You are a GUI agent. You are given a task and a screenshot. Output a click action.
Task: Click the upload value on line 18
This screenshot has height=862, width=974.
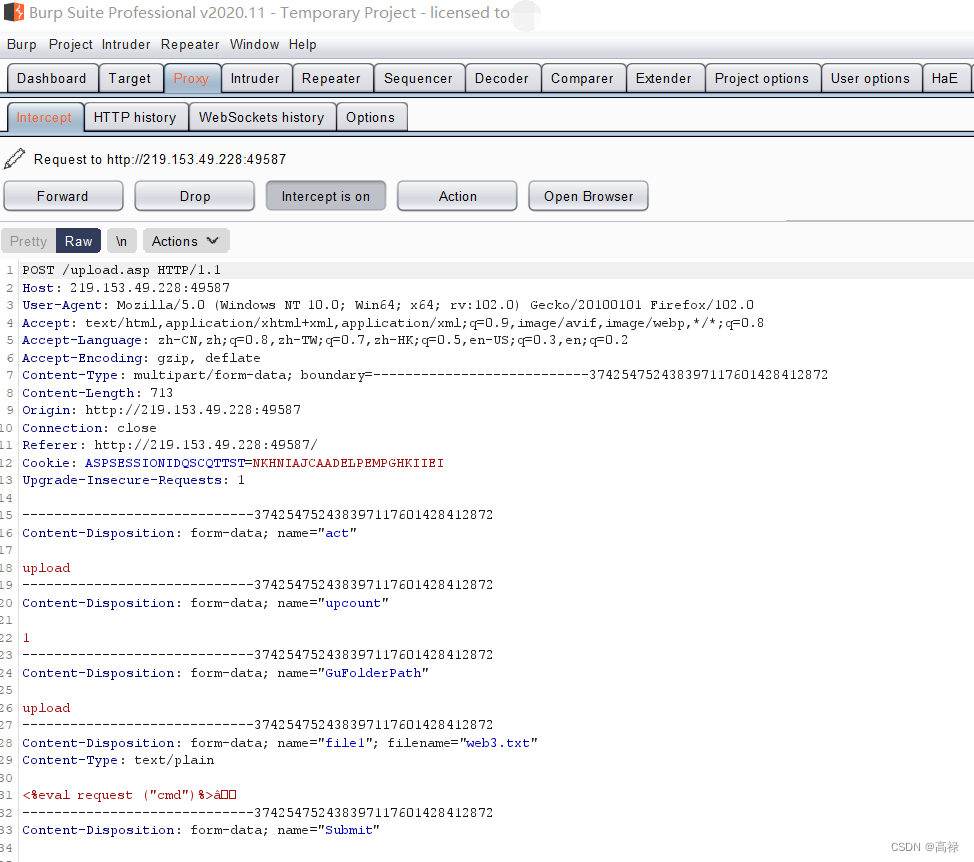(x=47, y=568)
